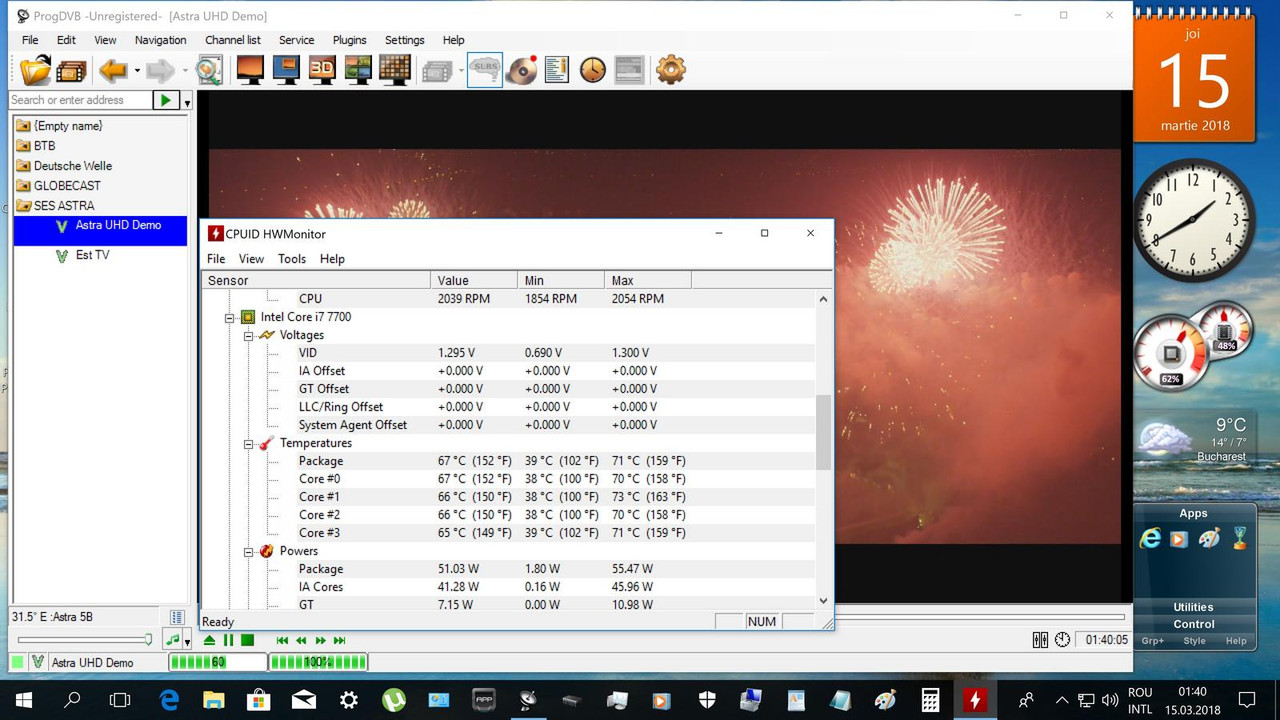The width and height of the screenshot is (1280, 720).
Task: Click the clock scheduler toolbar icon
Action: click(593, 70)
